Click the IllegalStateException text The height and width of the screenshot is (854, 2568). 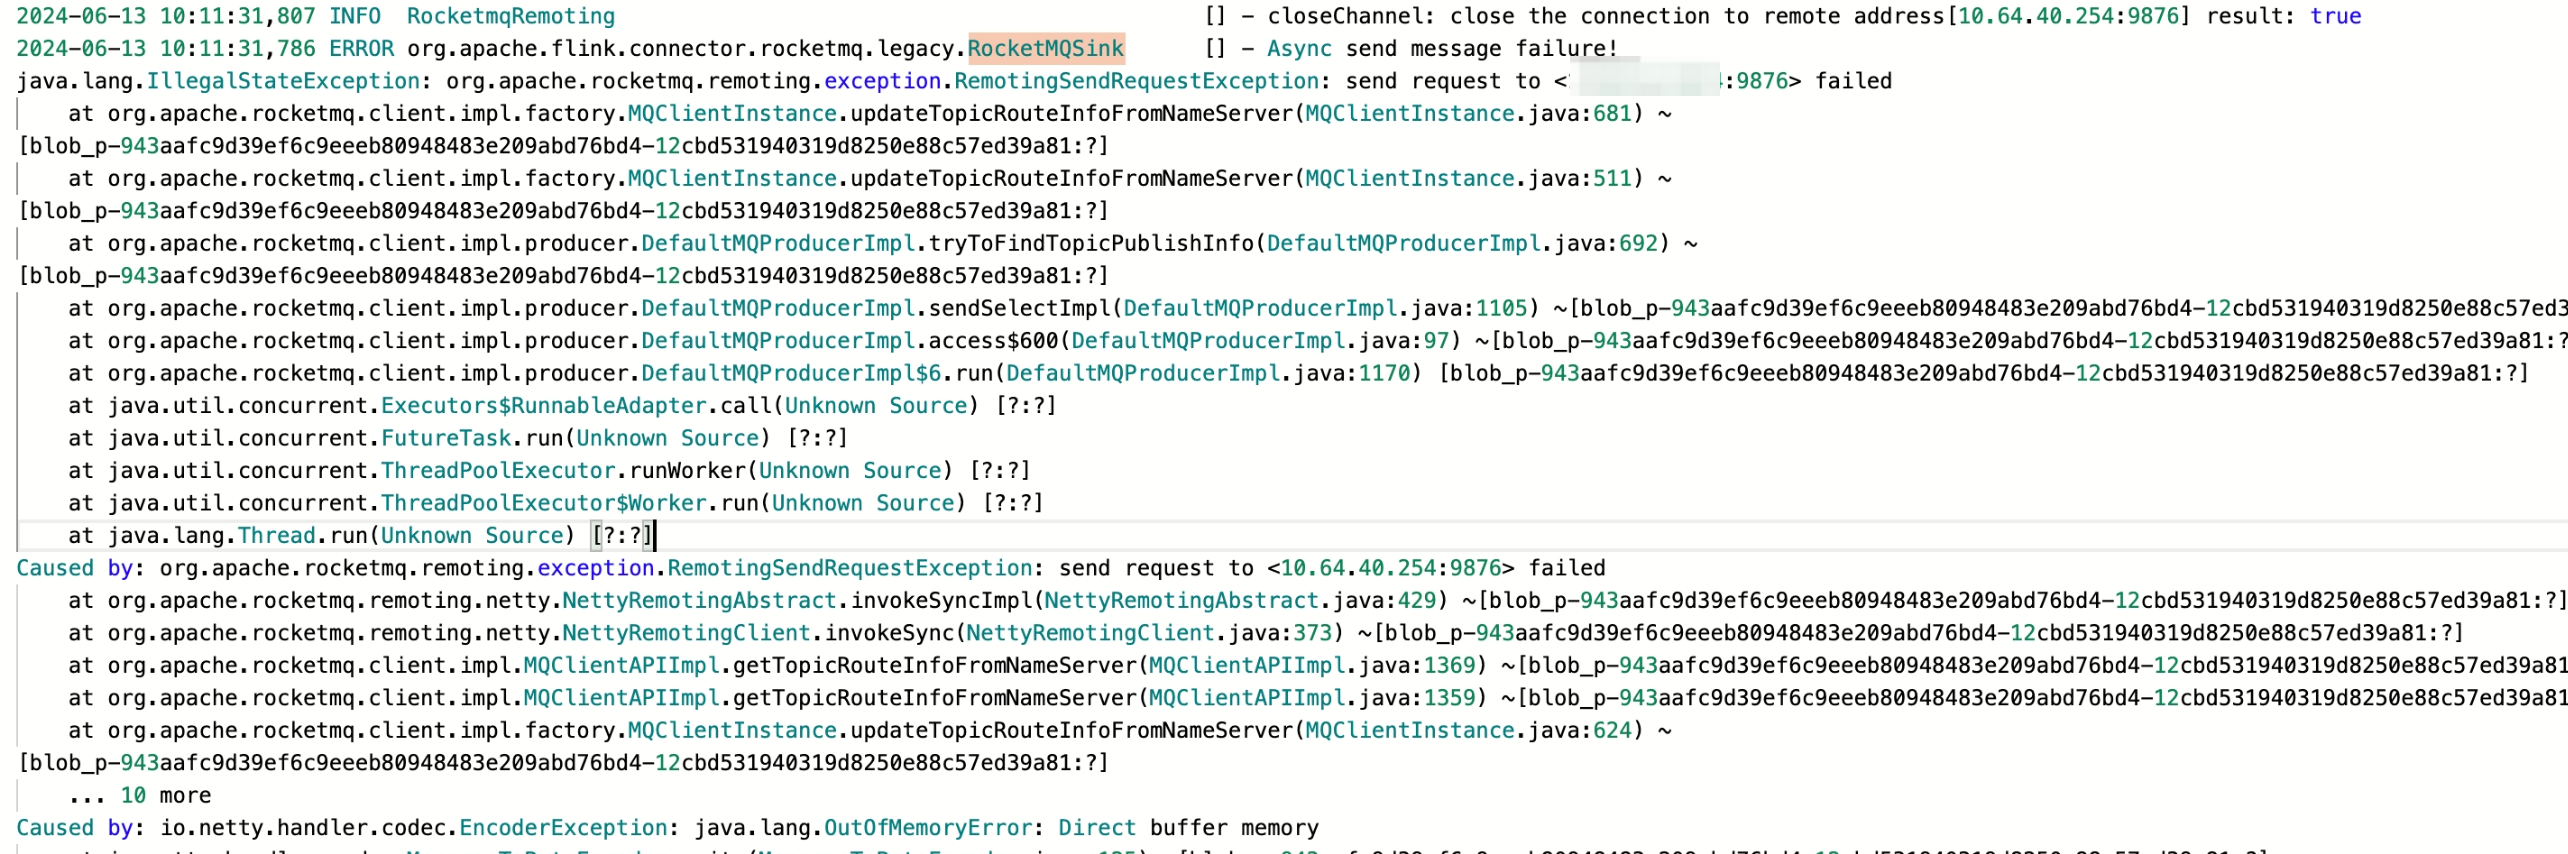283,81
